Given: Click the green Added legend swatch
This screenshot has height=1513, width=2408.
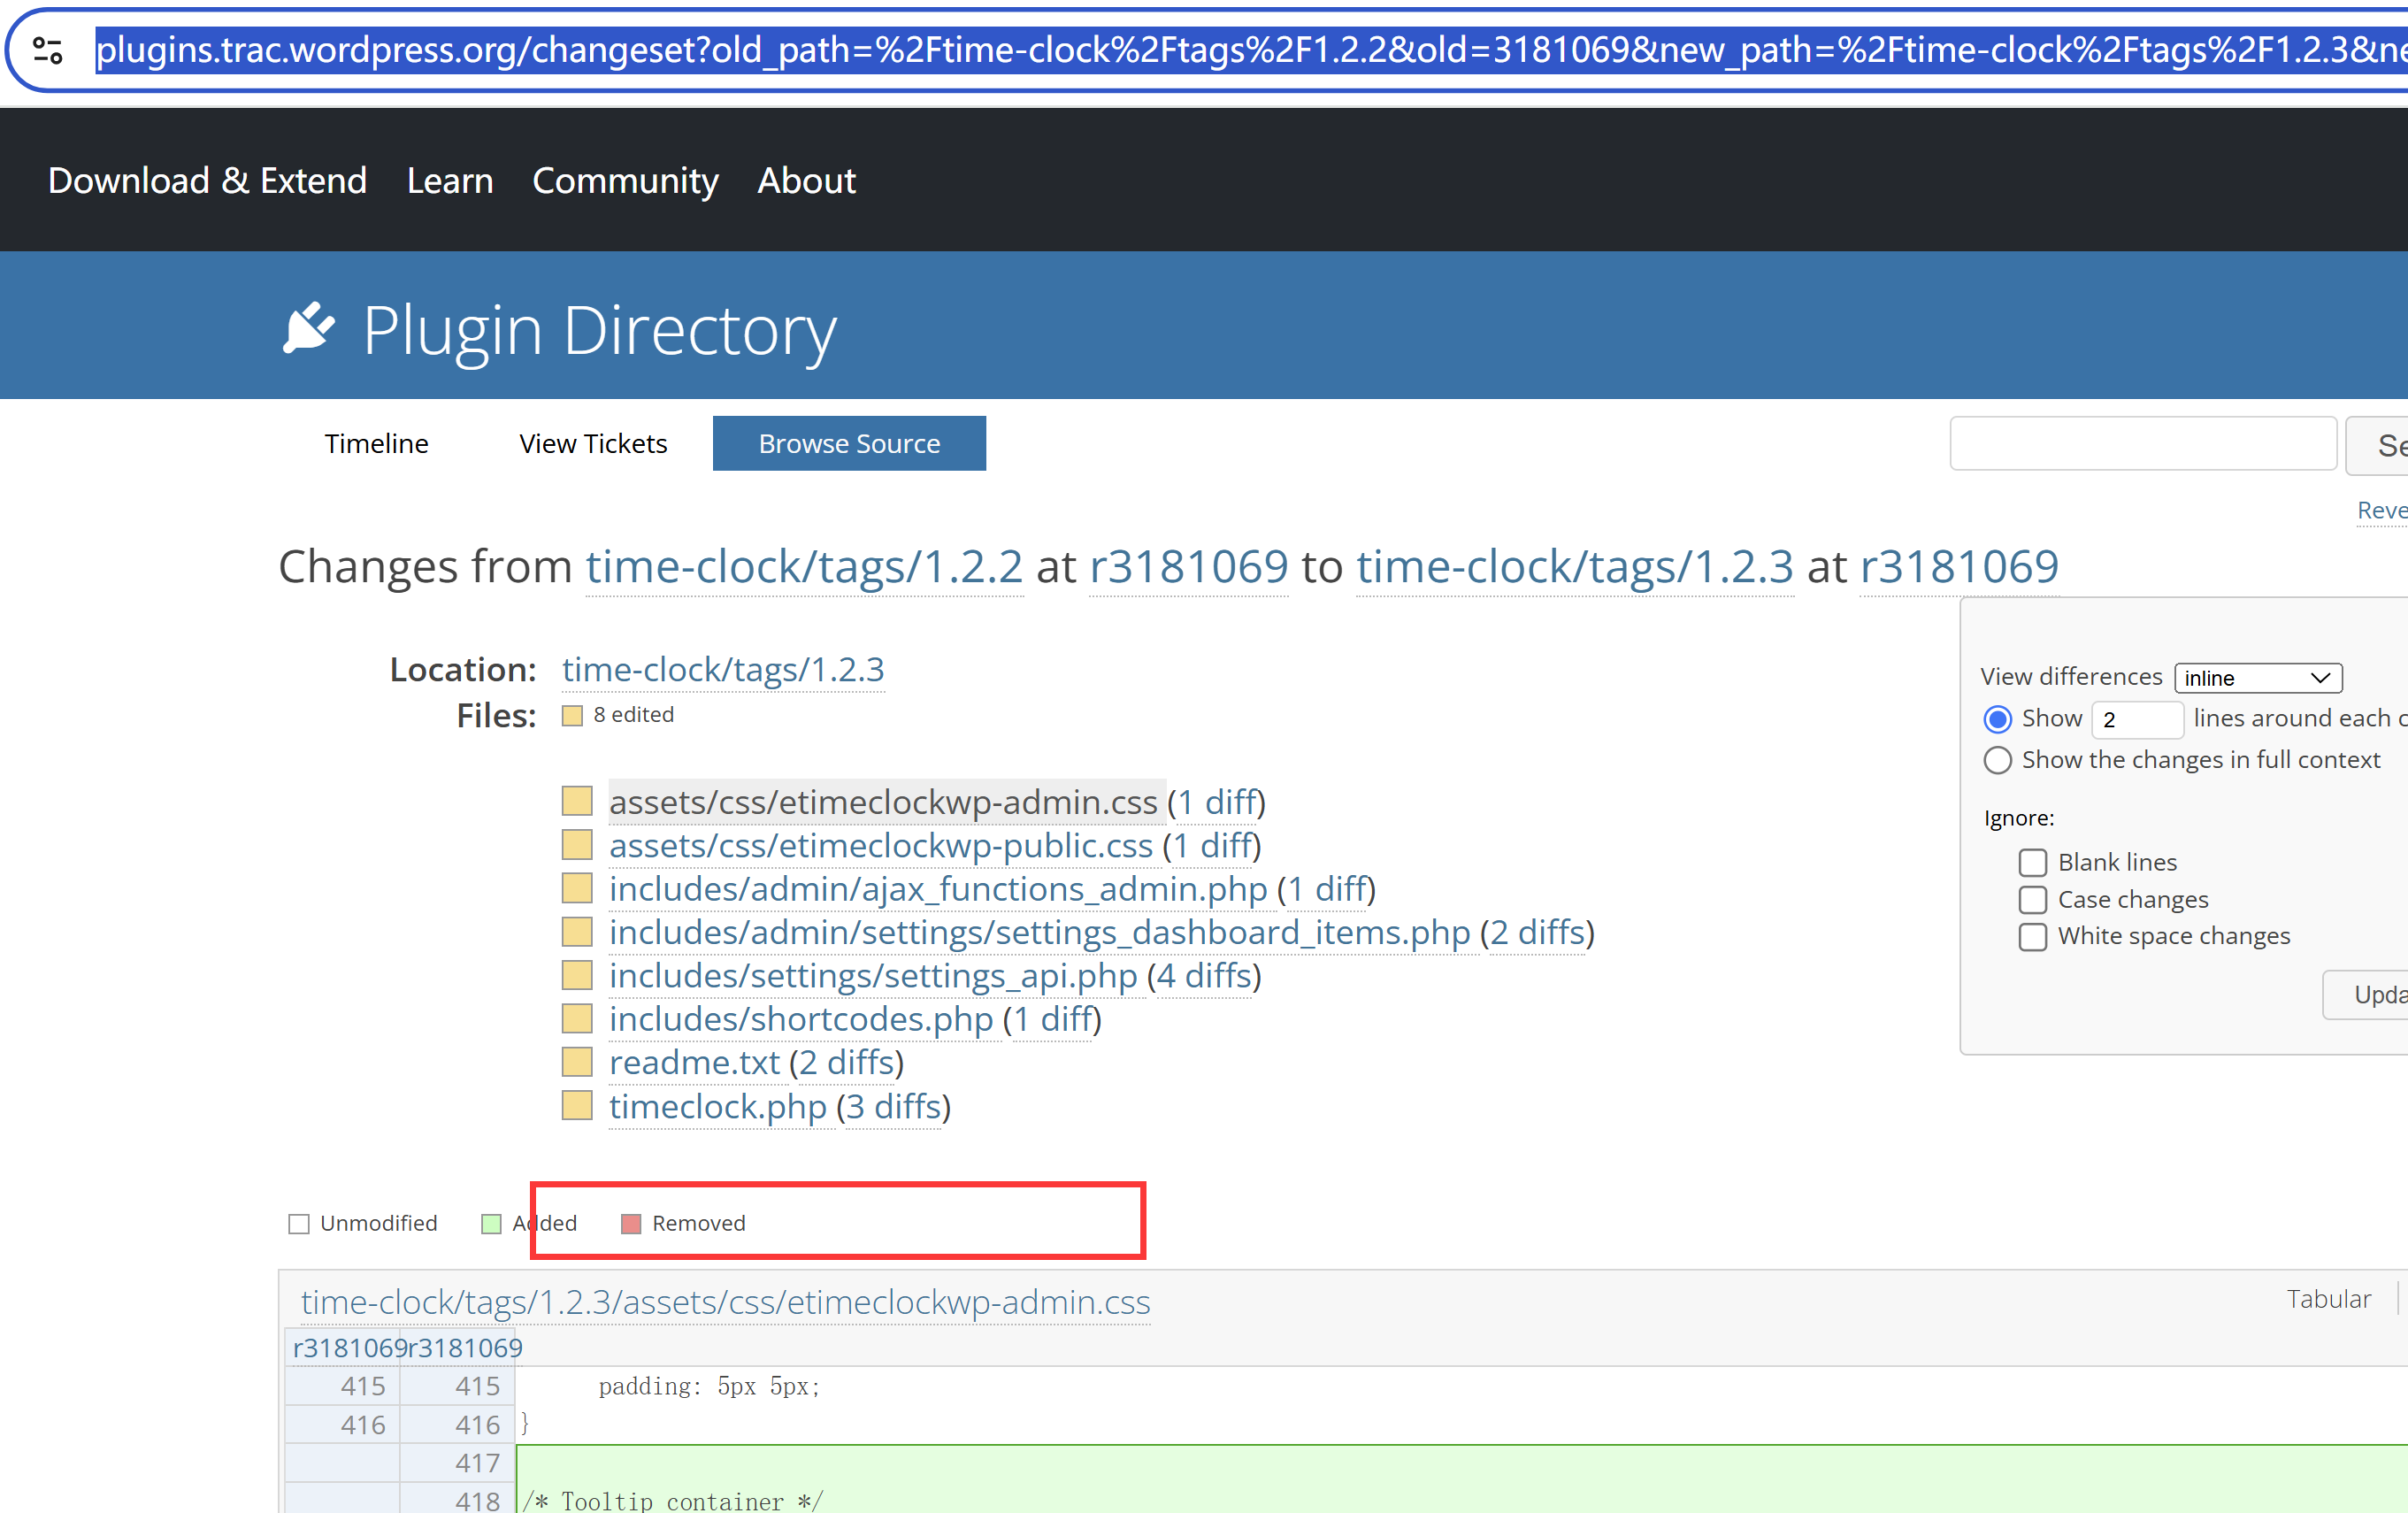Looking at the screenshot, I should [491, 1224].
